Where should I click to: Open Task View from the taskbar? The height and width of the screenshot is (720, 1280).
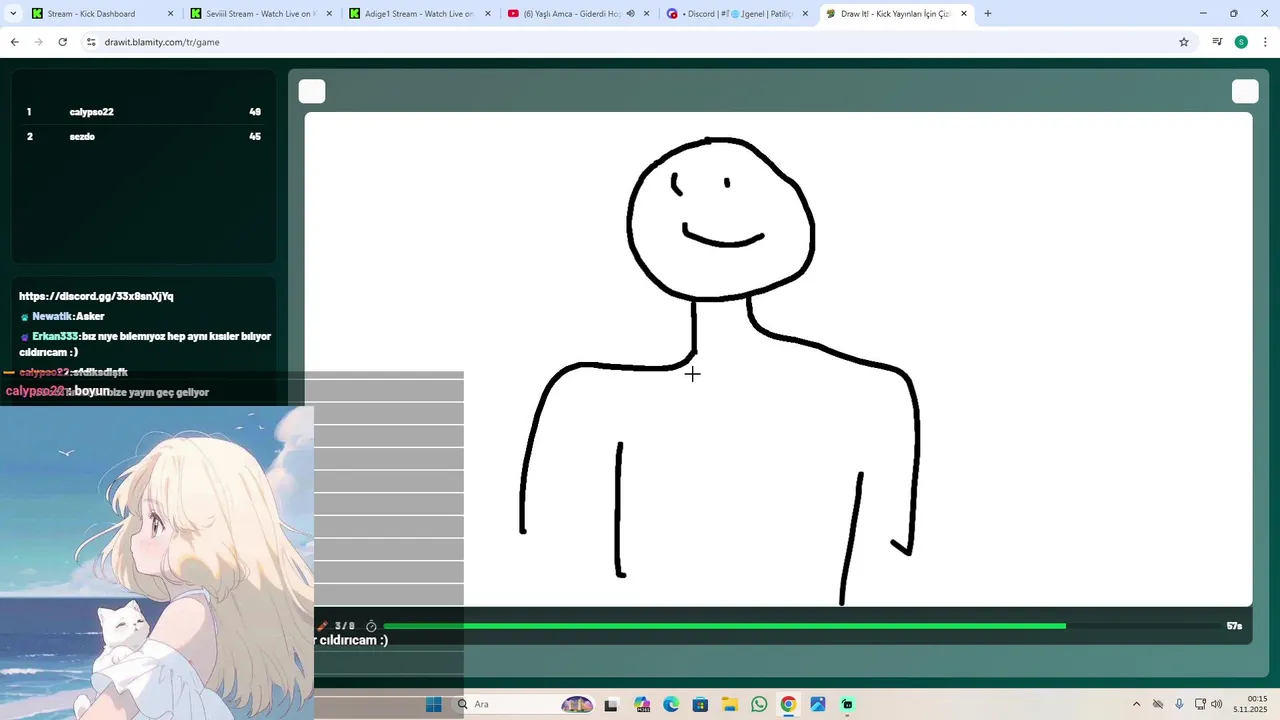(x=611, y=704)
